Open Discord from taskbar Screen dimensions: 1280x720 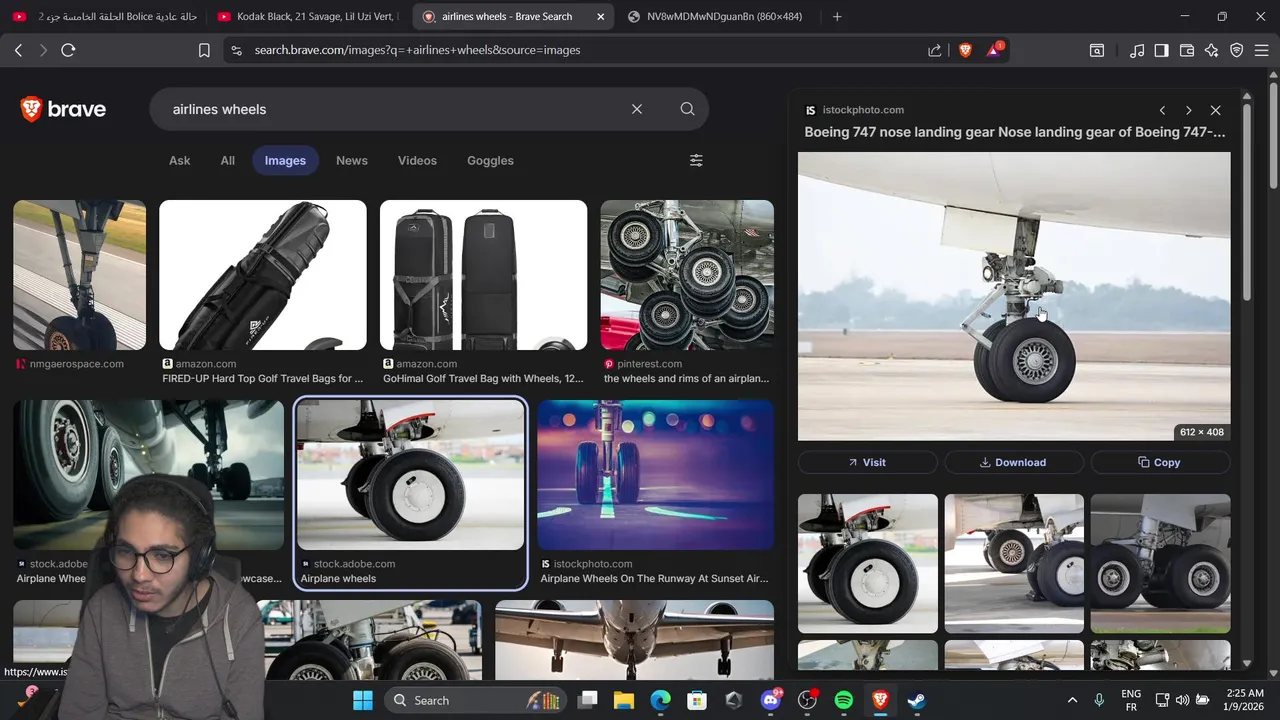771,700
